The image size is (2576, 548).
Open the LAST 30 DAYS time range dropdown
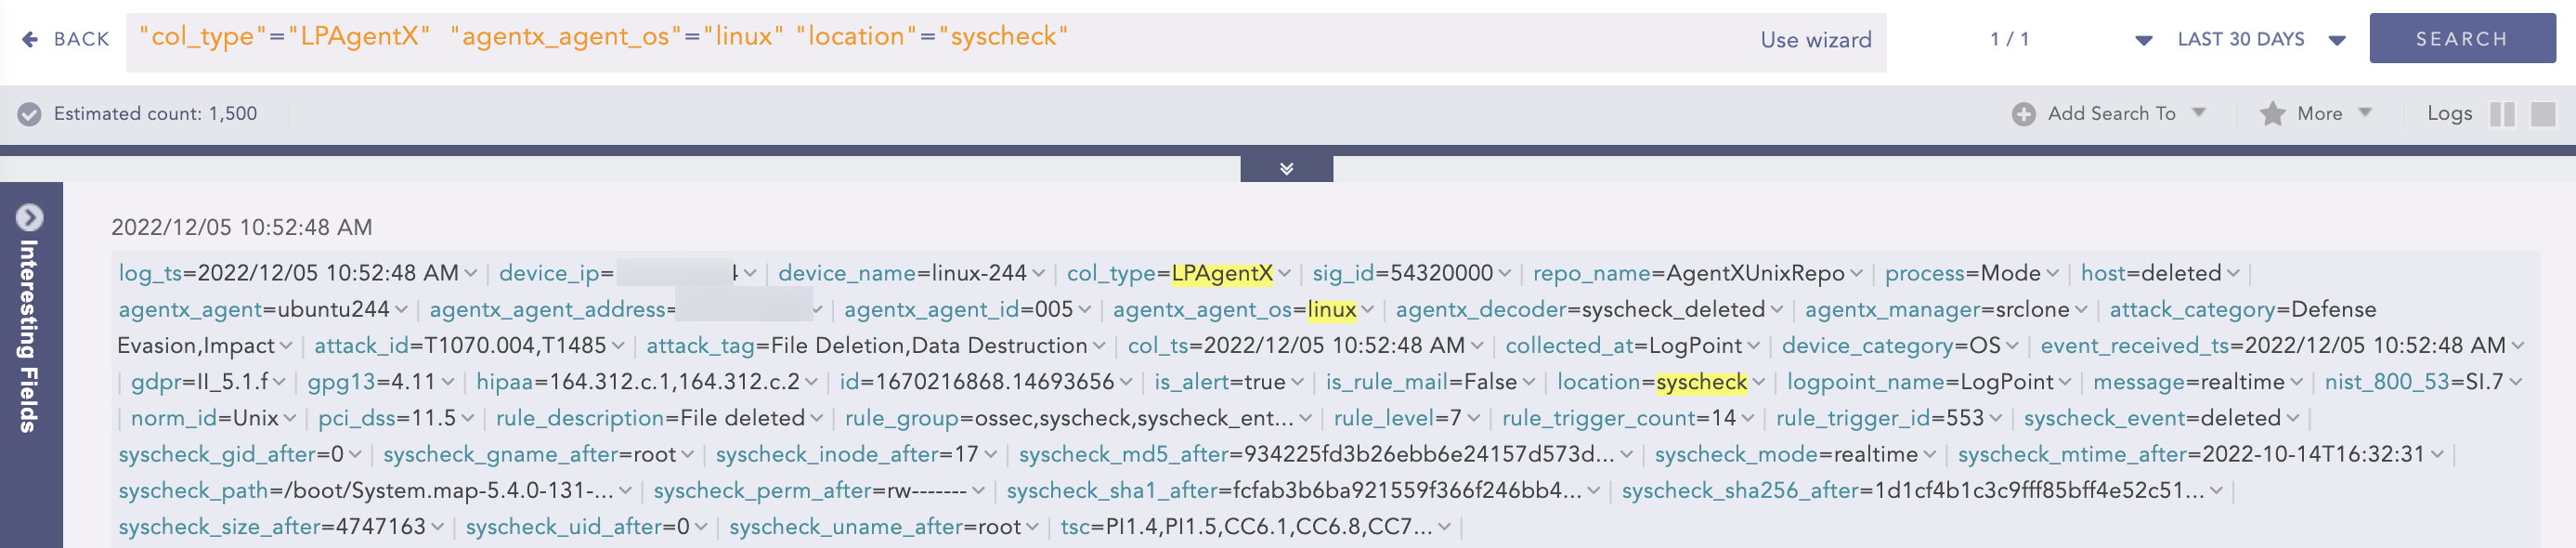pos(2337,40)
